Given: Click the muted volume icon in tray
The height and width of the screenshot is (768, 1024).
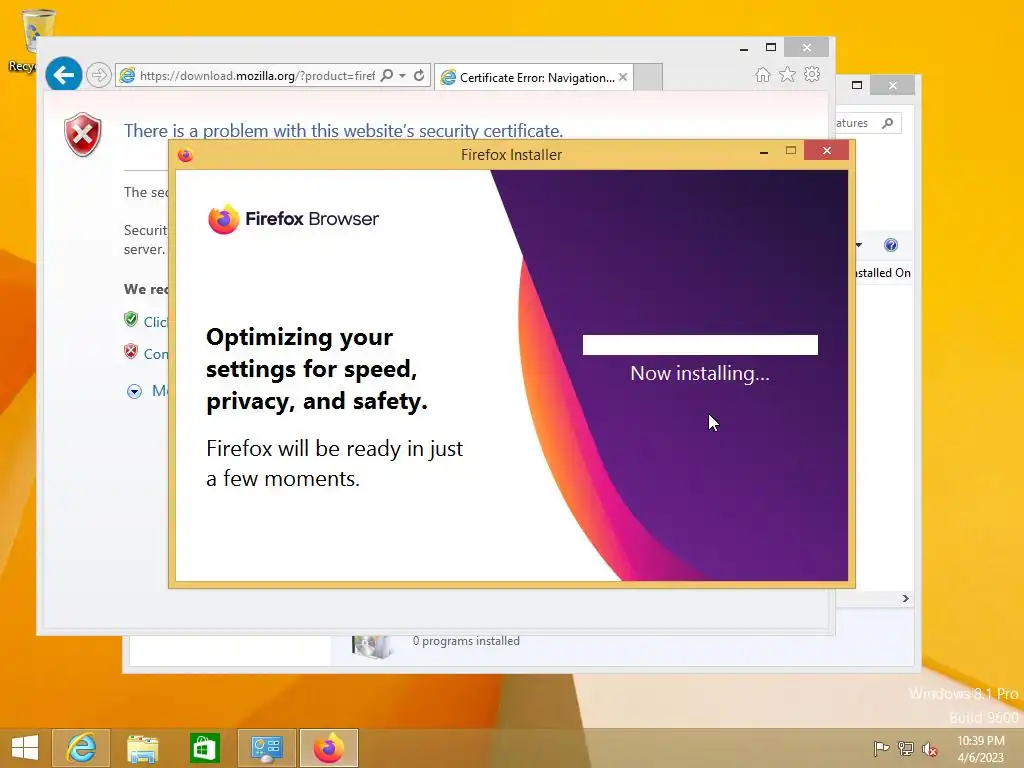Looking at the screenshot, I should coord(930,748).
